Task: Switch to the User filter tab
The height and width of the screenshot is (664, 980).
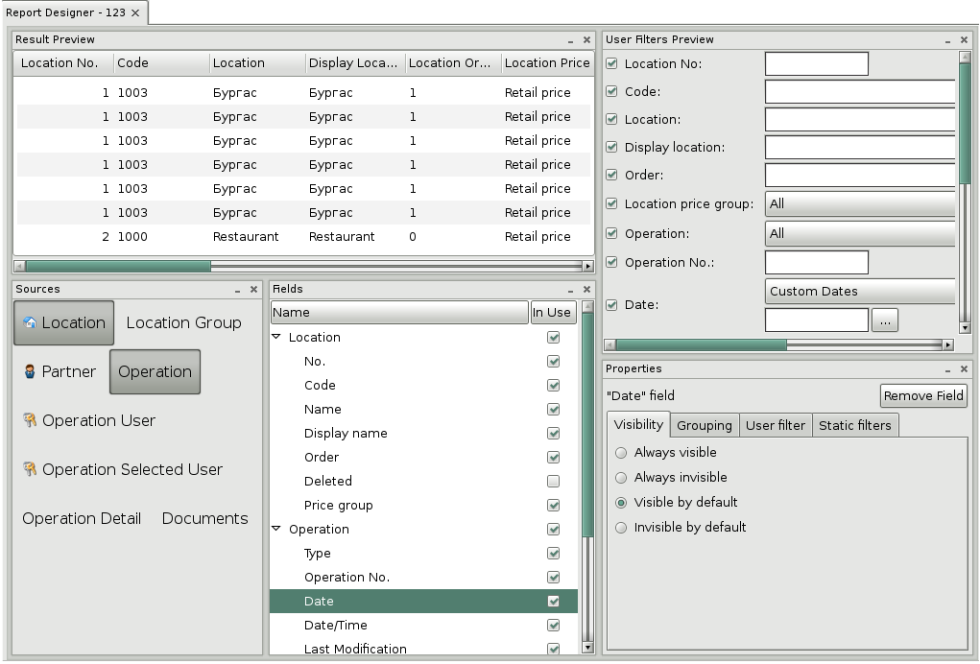Action: pyautogui.click(x=776, y=426)
